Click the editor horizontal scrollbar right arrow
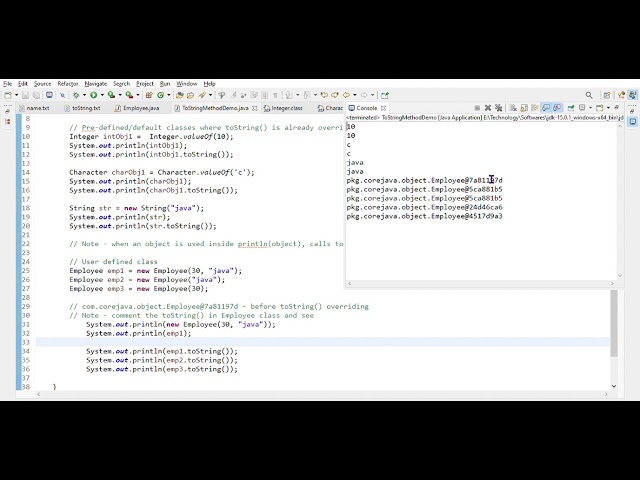Viewport: 640px width, 480px height. (606, 394)
